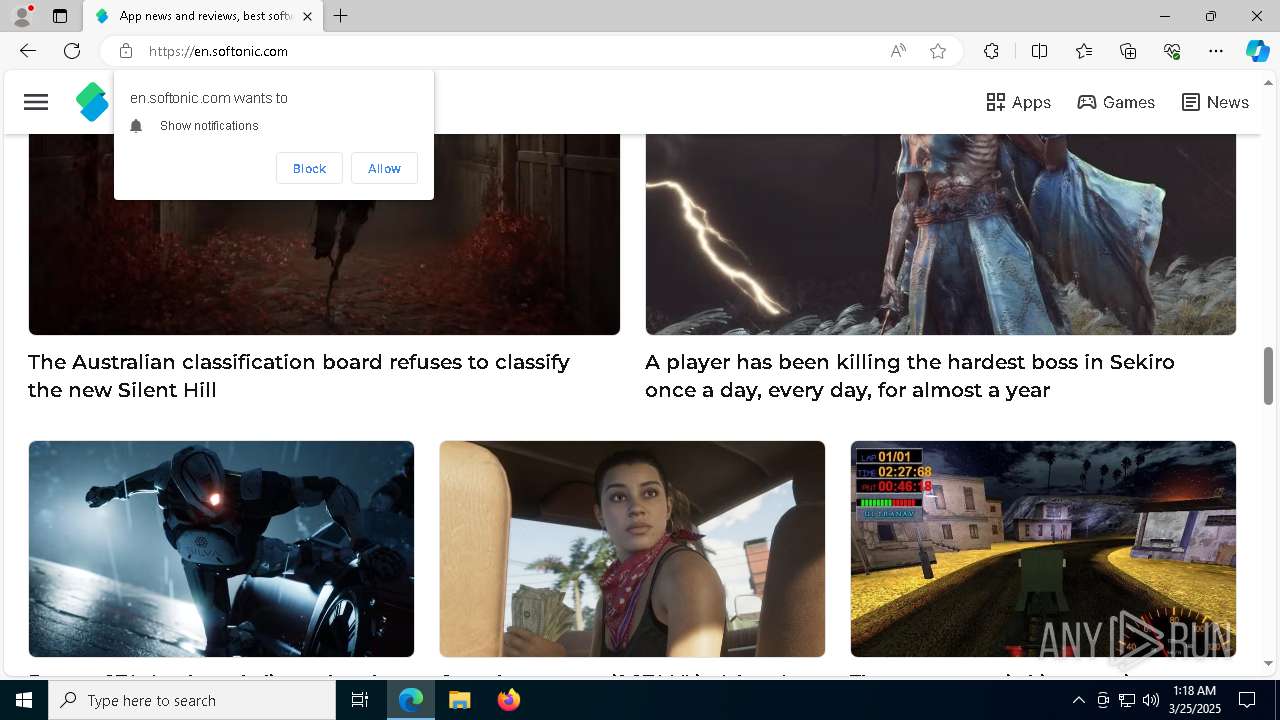
Task: Open the Apps section
Action: [1018, 102]
